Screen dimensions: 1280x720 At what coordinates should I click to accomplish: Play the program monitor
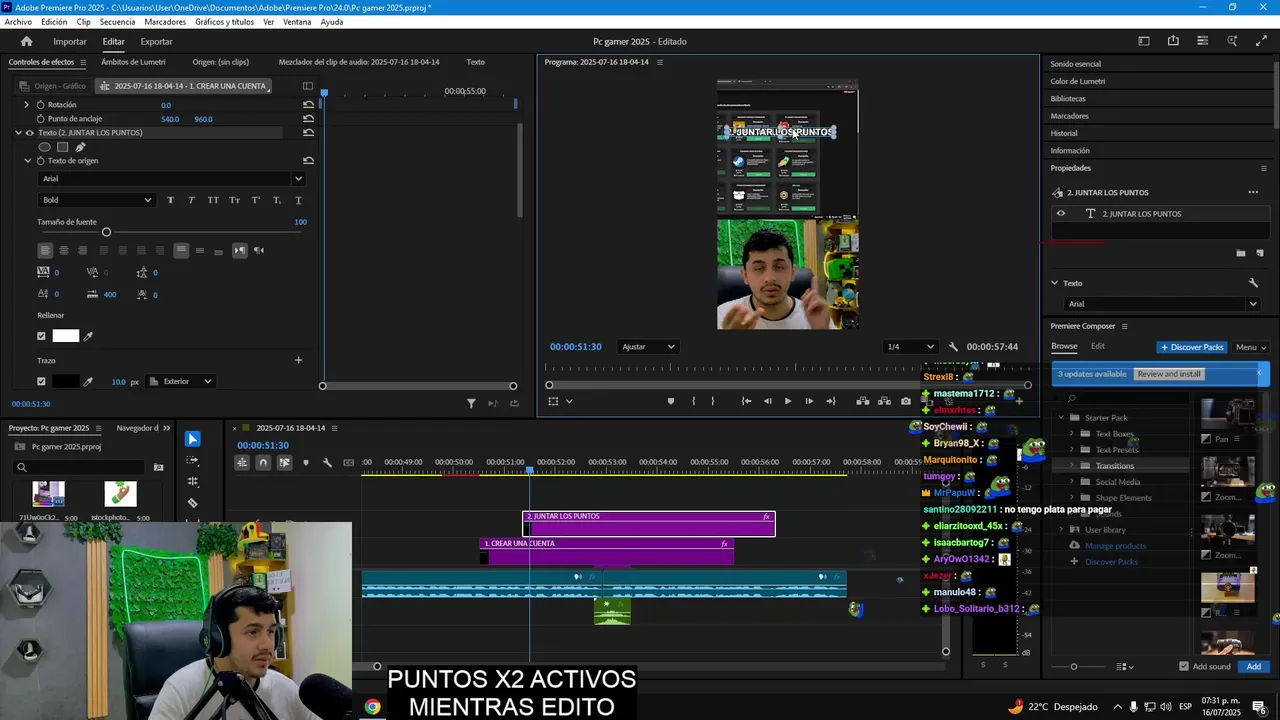pos(787,401)
